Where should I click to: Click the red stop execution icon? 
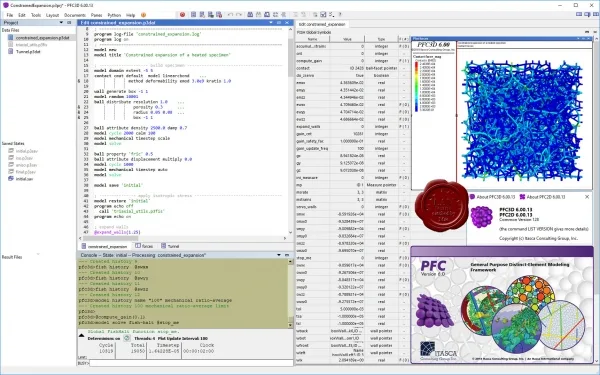[183, 15]
